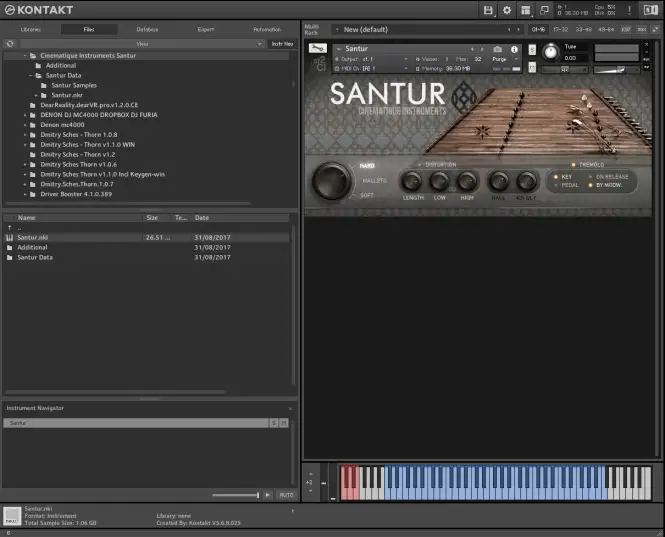Collapse Cinematique Instruments Santur folder
This screenshot has width=665, height=537.
pos(25,56)
